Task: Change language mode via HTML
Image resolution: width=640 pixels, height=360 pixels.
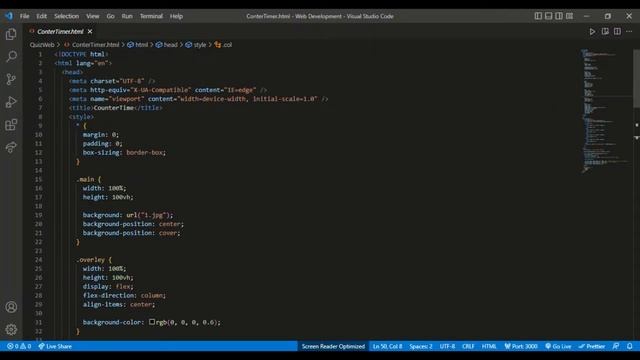Action: click(489, 346)
